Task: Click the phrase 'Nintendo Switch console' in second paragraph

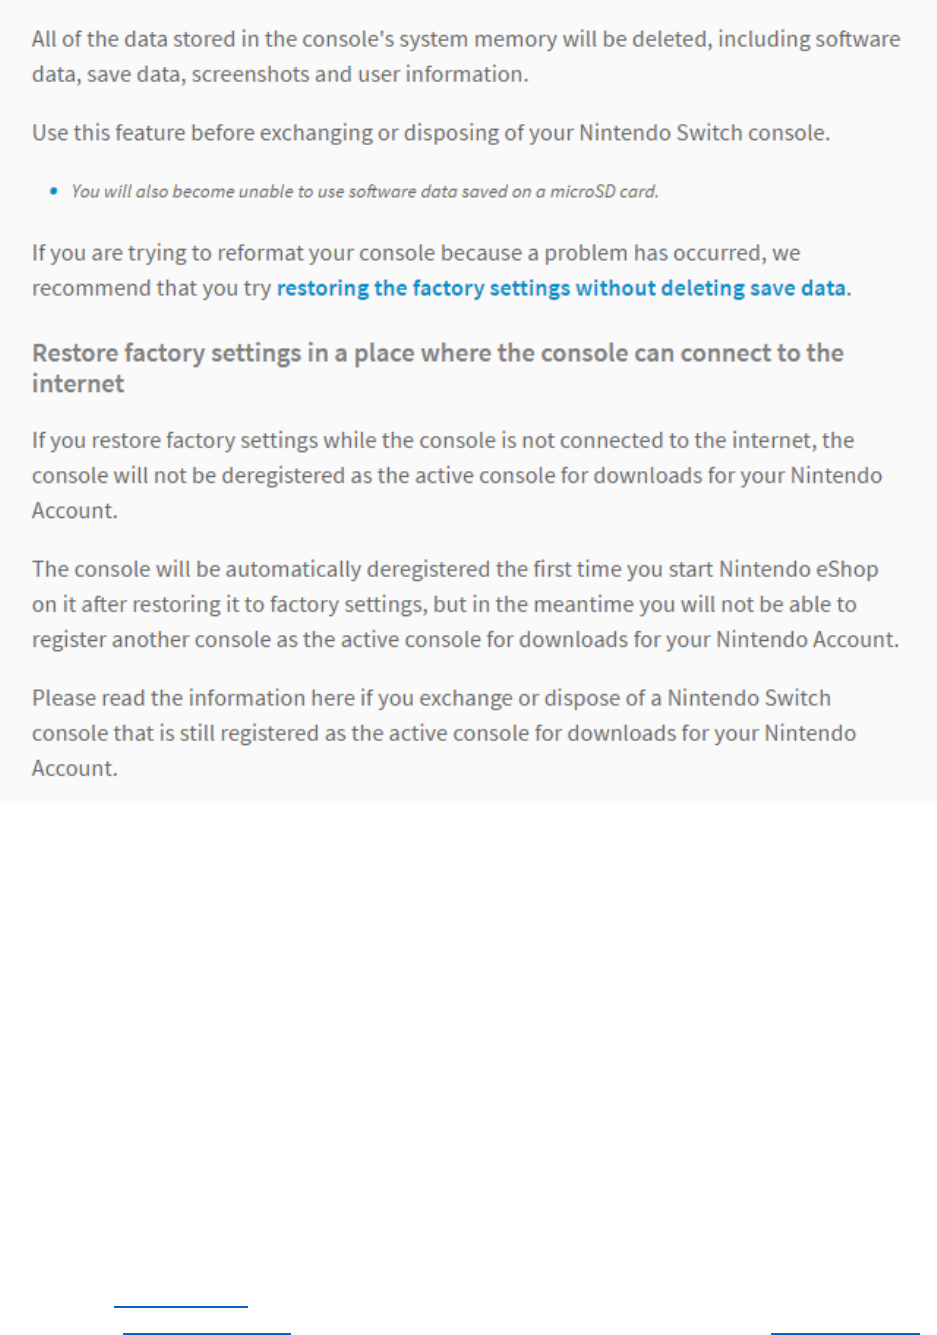Action: tap(703, 133)
